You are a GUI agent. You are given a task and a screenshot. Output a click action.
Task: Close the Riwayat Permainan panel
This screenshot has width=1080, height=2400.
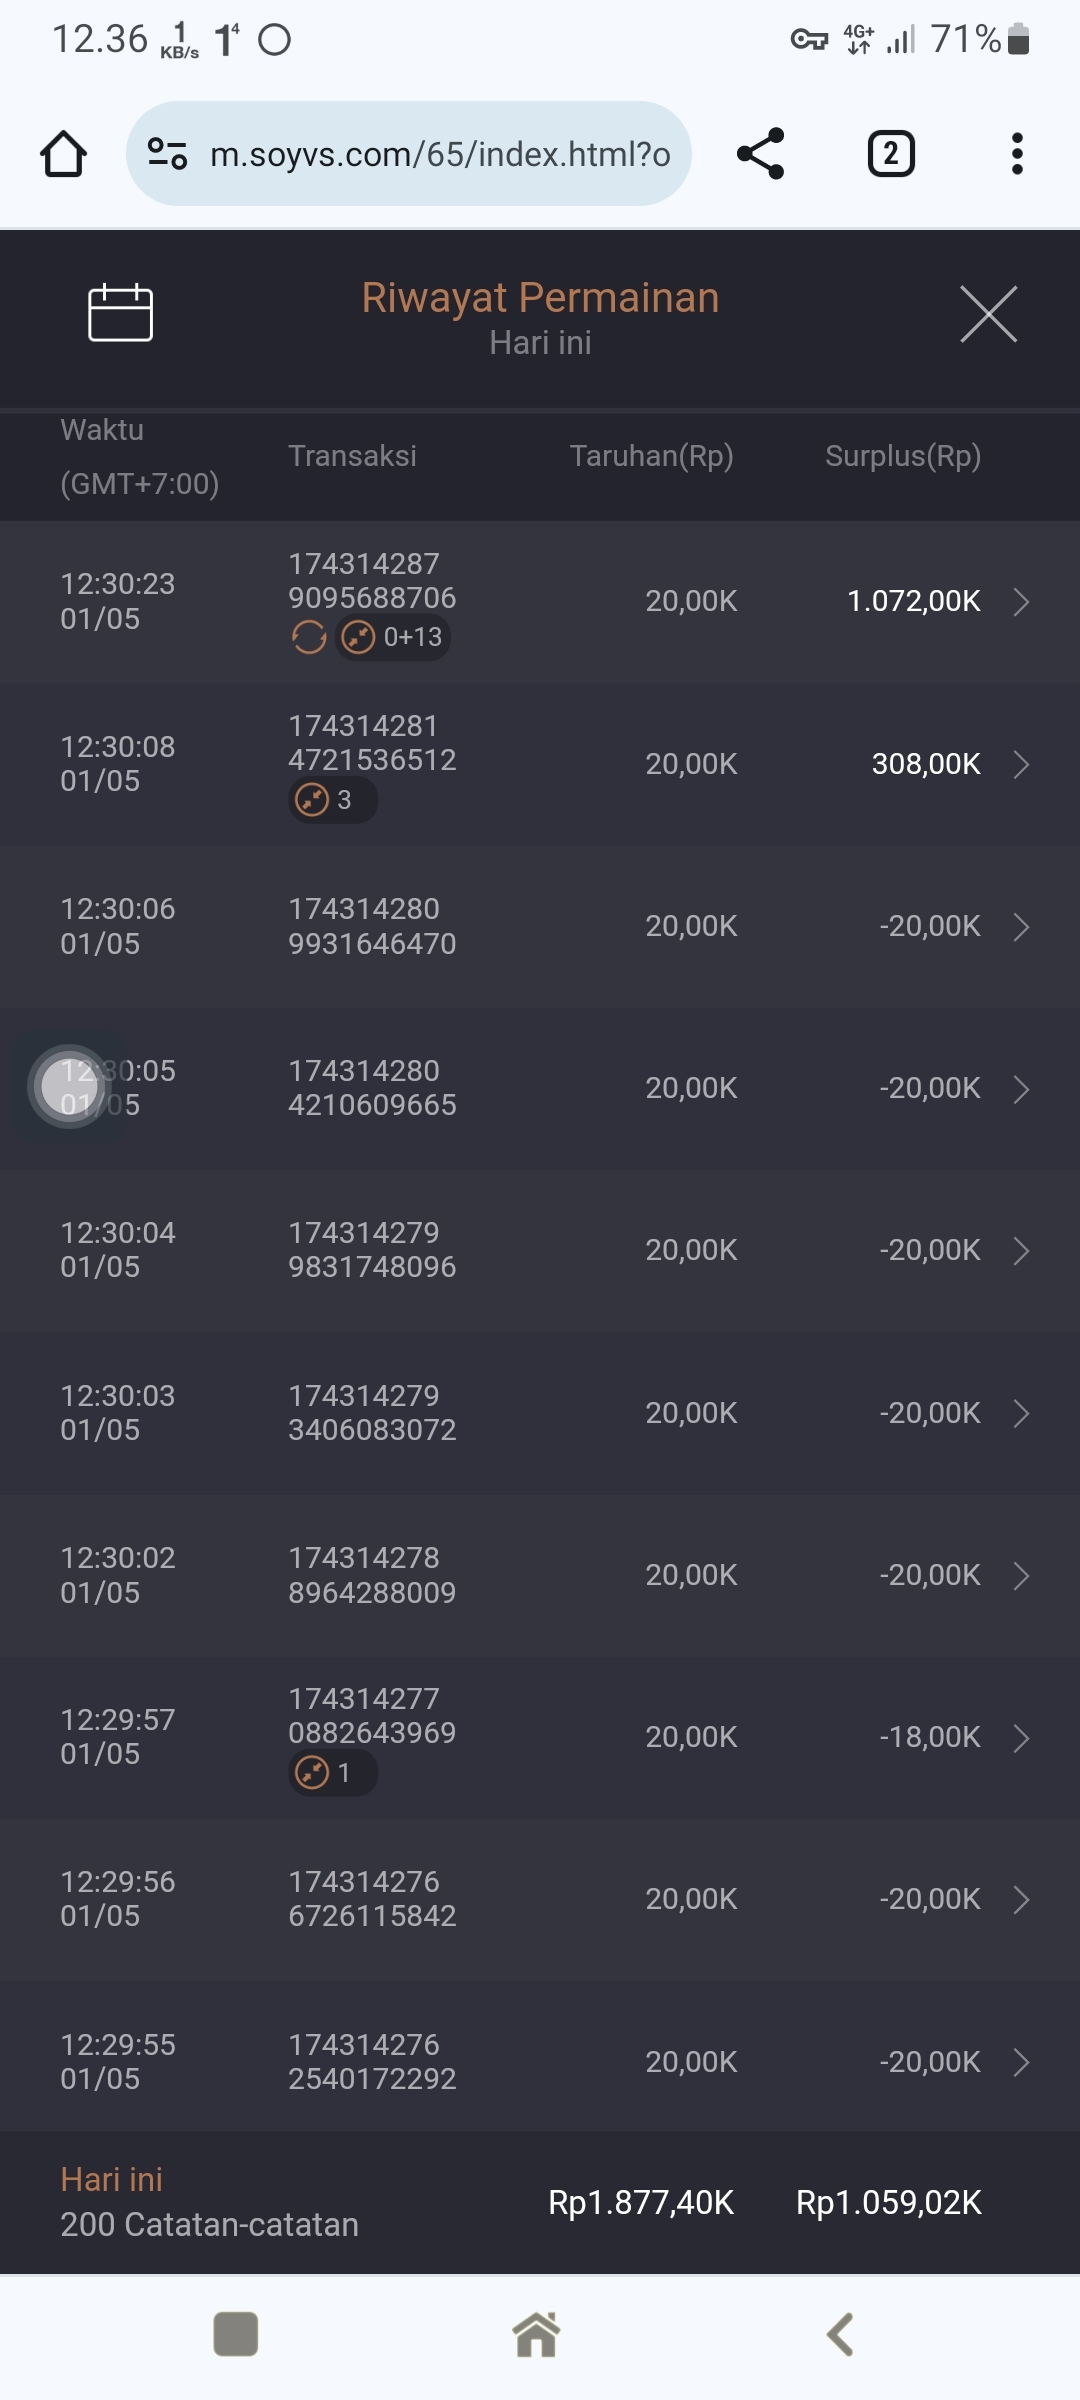[x=988, y=314]
